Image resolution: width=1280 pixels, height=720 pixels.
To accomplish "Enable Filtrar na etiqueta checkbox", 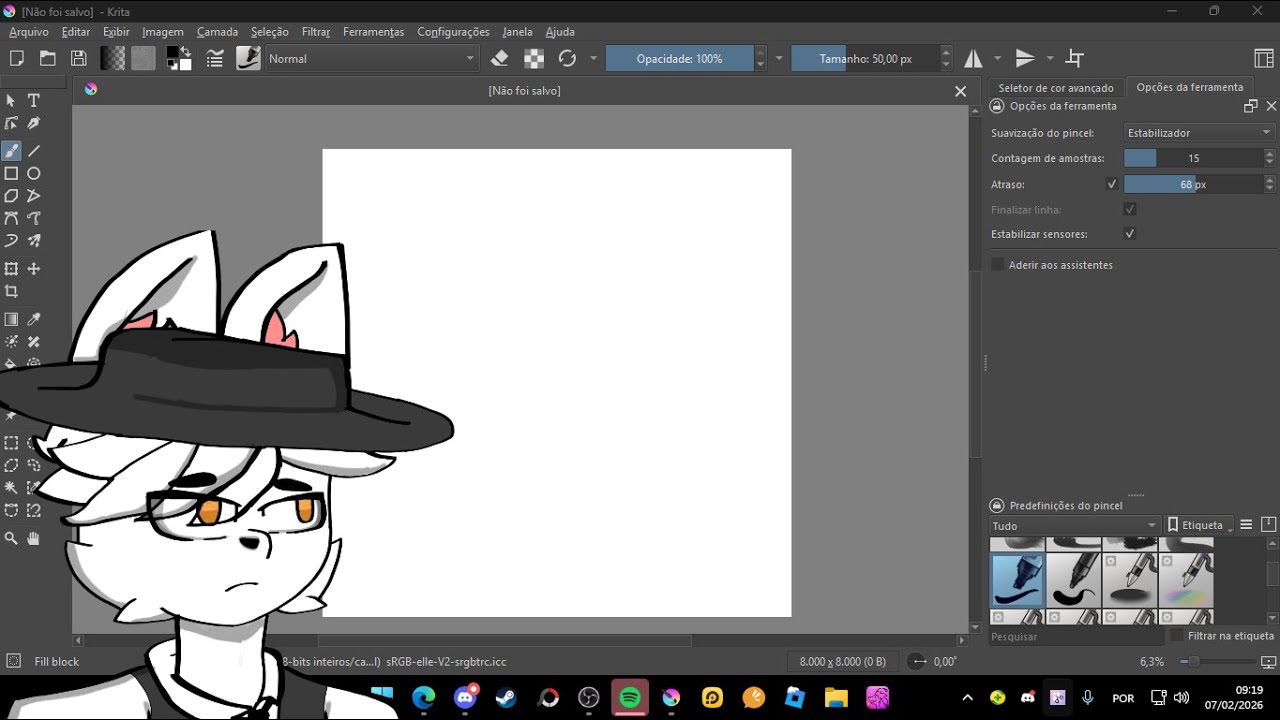I will 1177,636.
